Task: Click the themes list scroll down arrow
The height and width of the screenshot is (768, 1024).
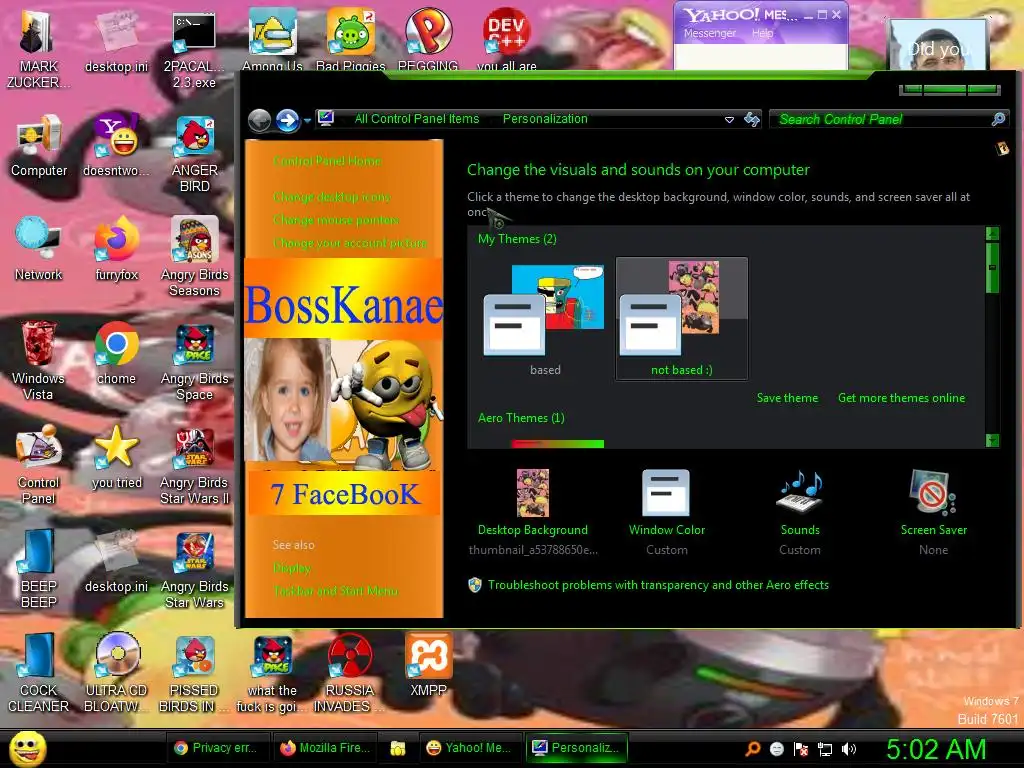Action: (992, 440)
